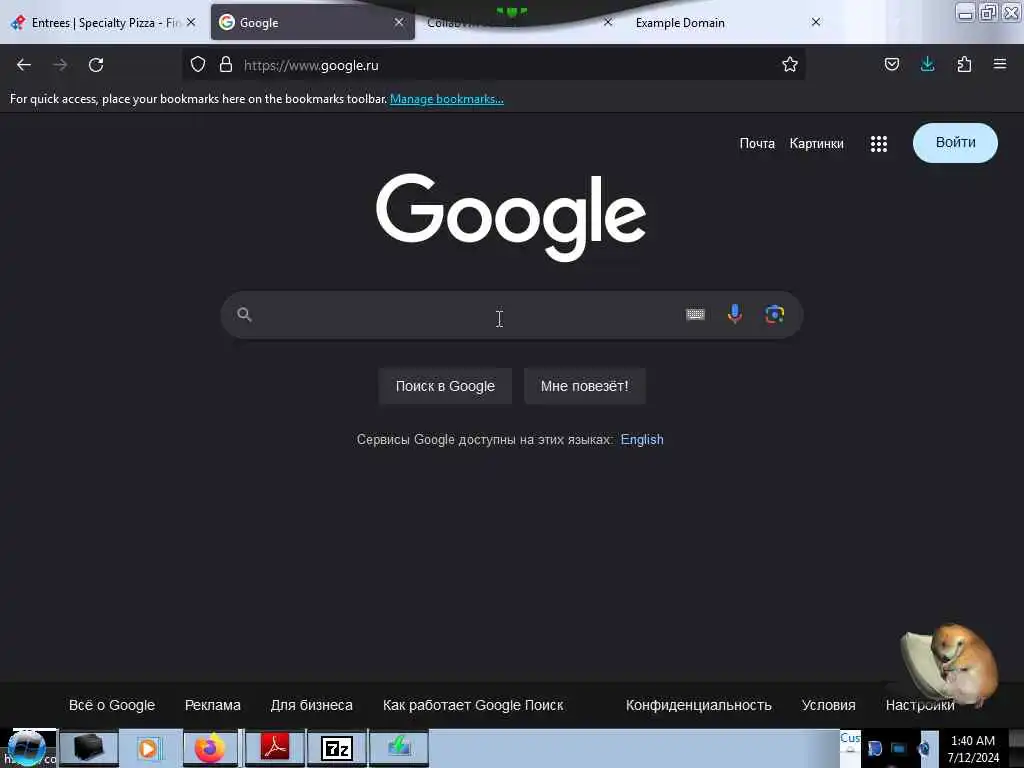The width and height of the screenshot is (1024, 768).
Task: Open the Manage bookmarks link
Action: pyautogui.click(x=447, y=99)
